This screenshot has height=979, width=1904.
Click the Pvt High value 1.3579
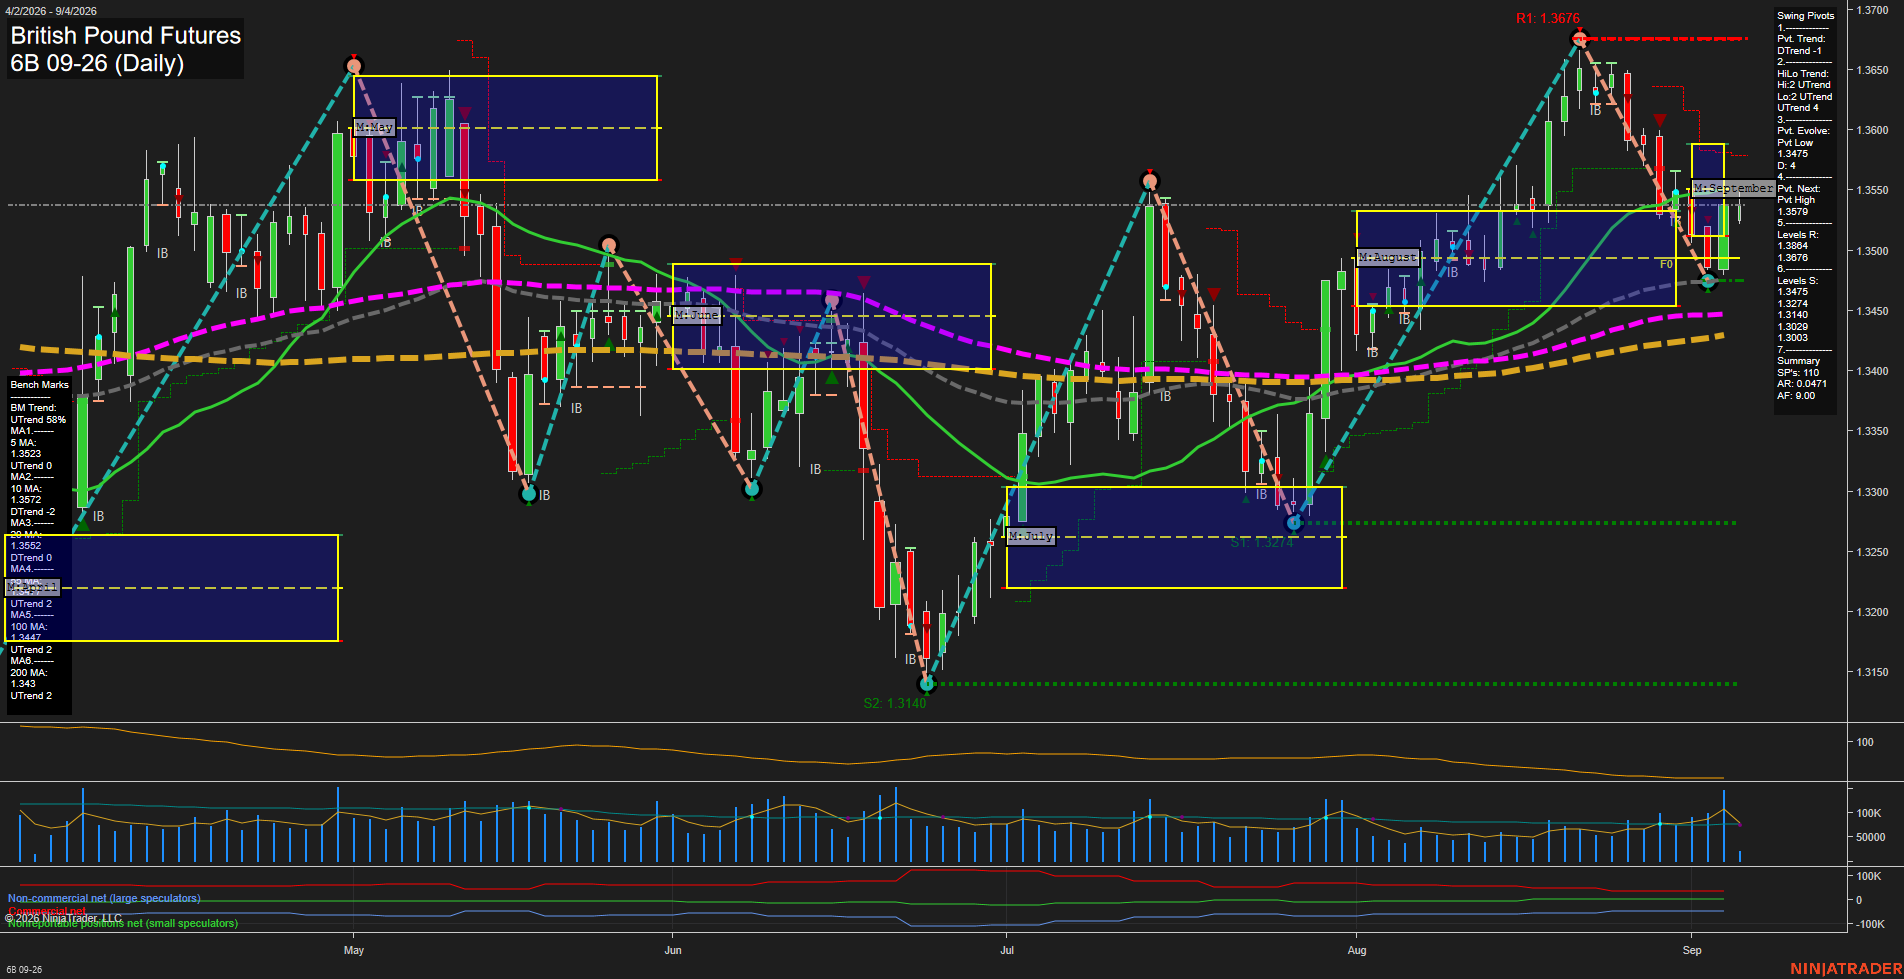click(x=1793, y=212)
